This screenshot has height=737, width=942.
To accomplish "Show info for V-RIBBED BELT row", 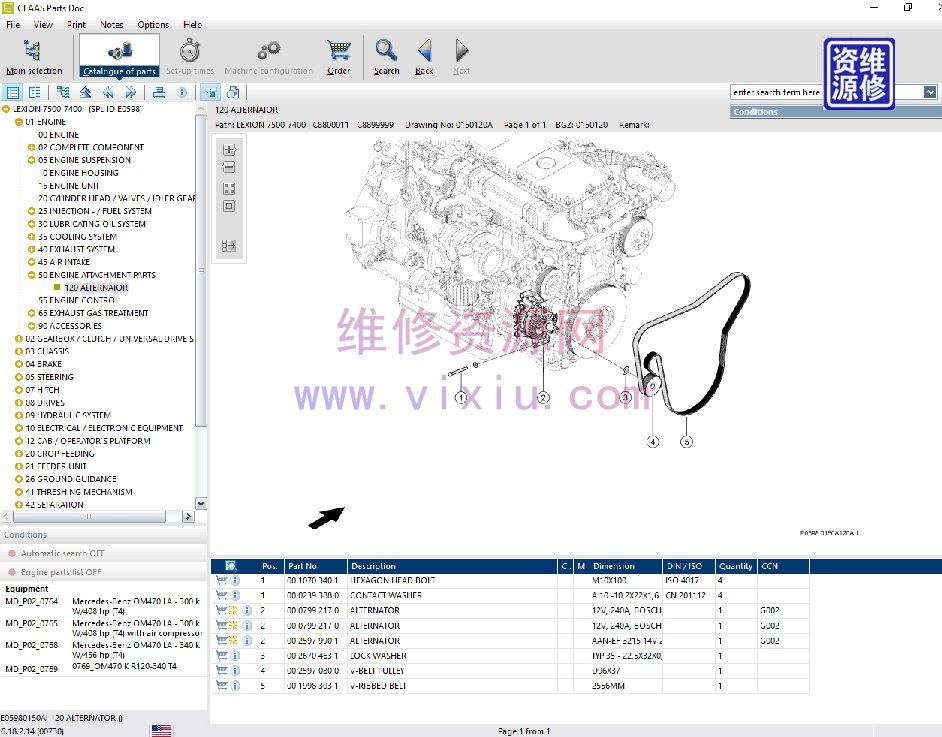I will (x=235, y=686).
